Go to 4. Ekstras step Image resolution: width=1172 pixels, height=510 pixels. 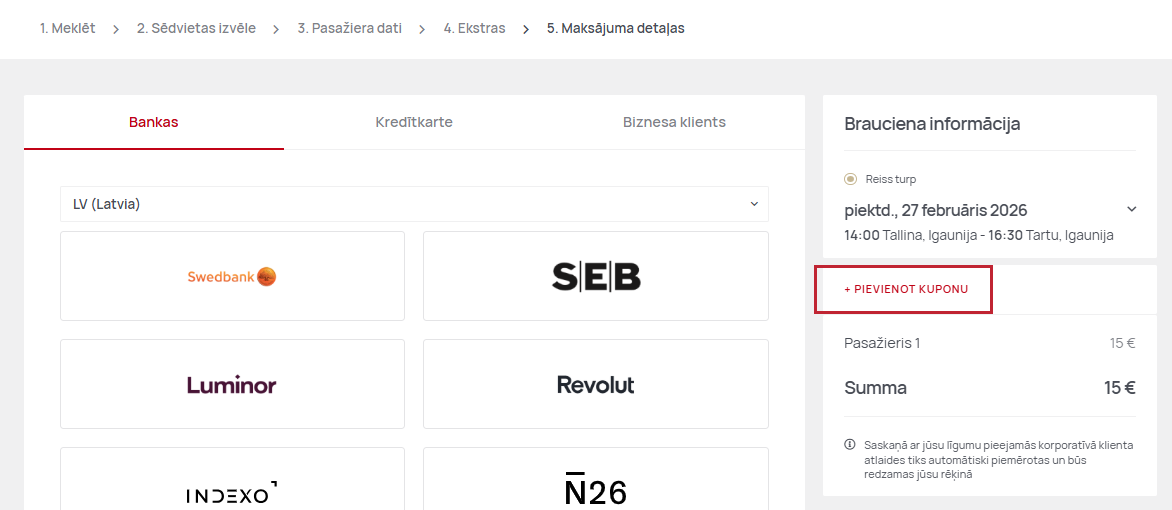pyautogui.click(x=475, y=29)
